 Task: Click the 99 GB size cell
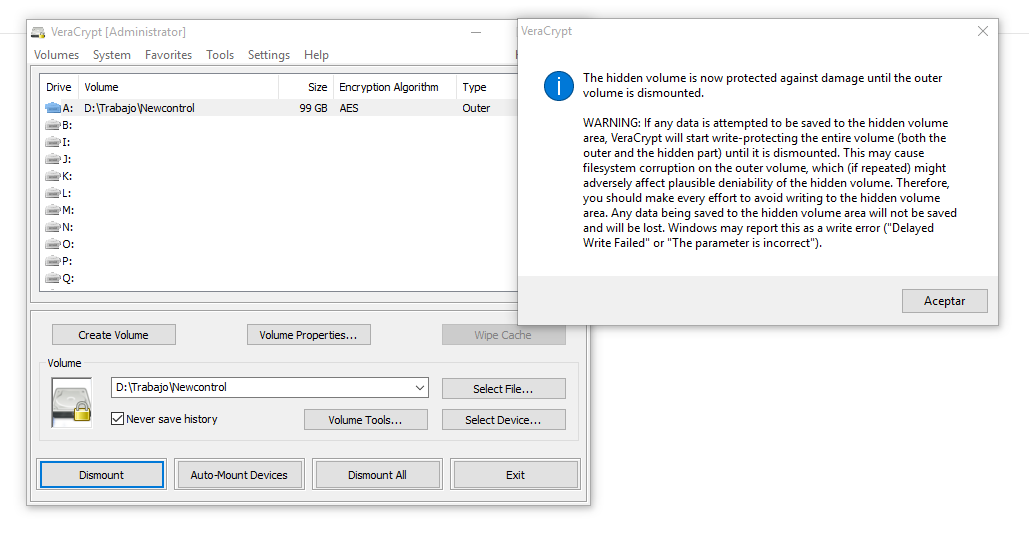tap(313, 108)
